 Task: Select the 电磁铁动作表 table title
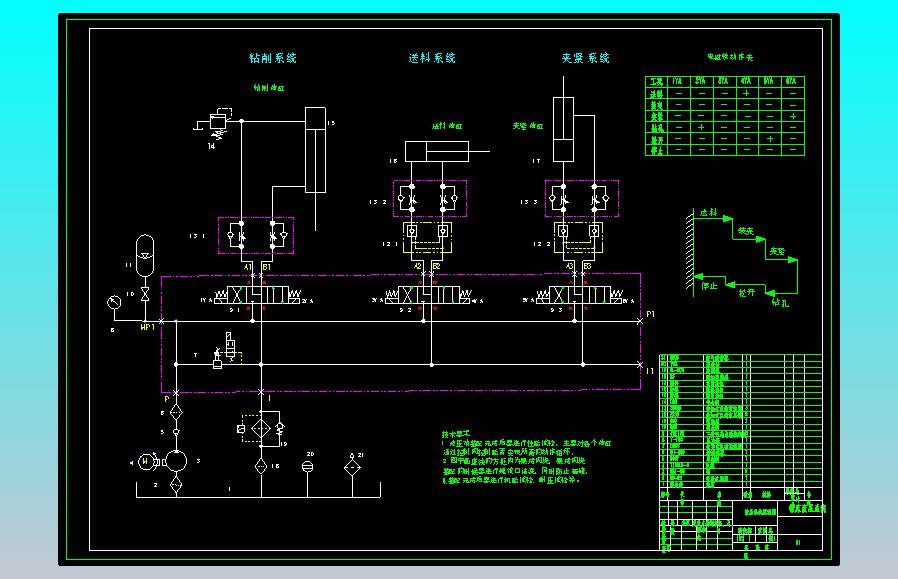(x=730, y=57)
